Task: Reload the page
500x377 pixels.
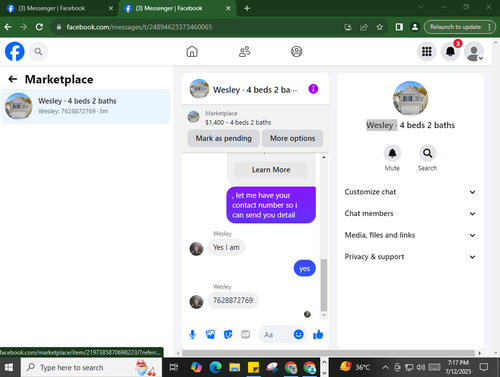Action: click(39, 27)
